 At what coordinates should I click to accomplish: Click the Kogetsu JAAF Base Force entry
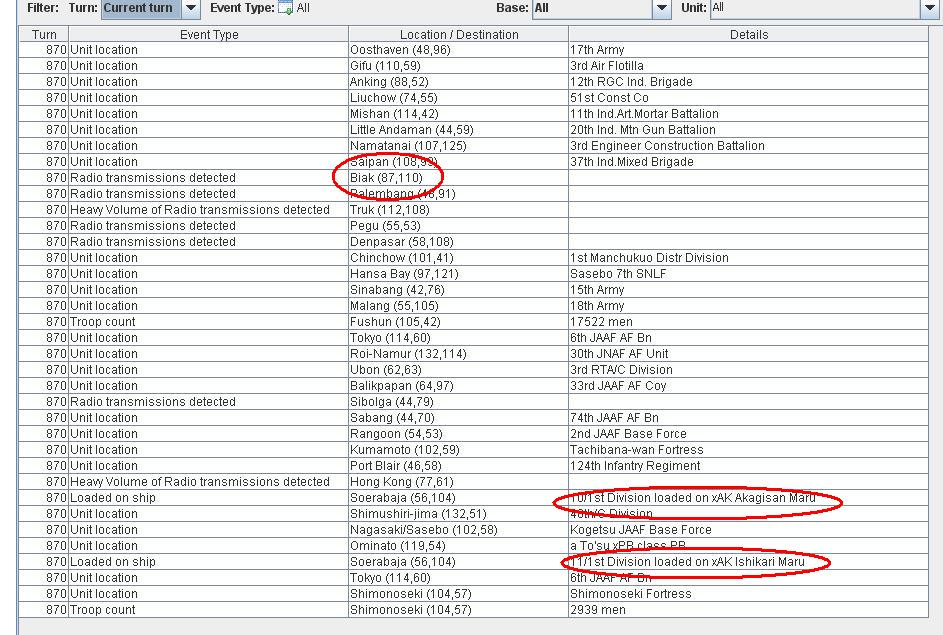748,530
